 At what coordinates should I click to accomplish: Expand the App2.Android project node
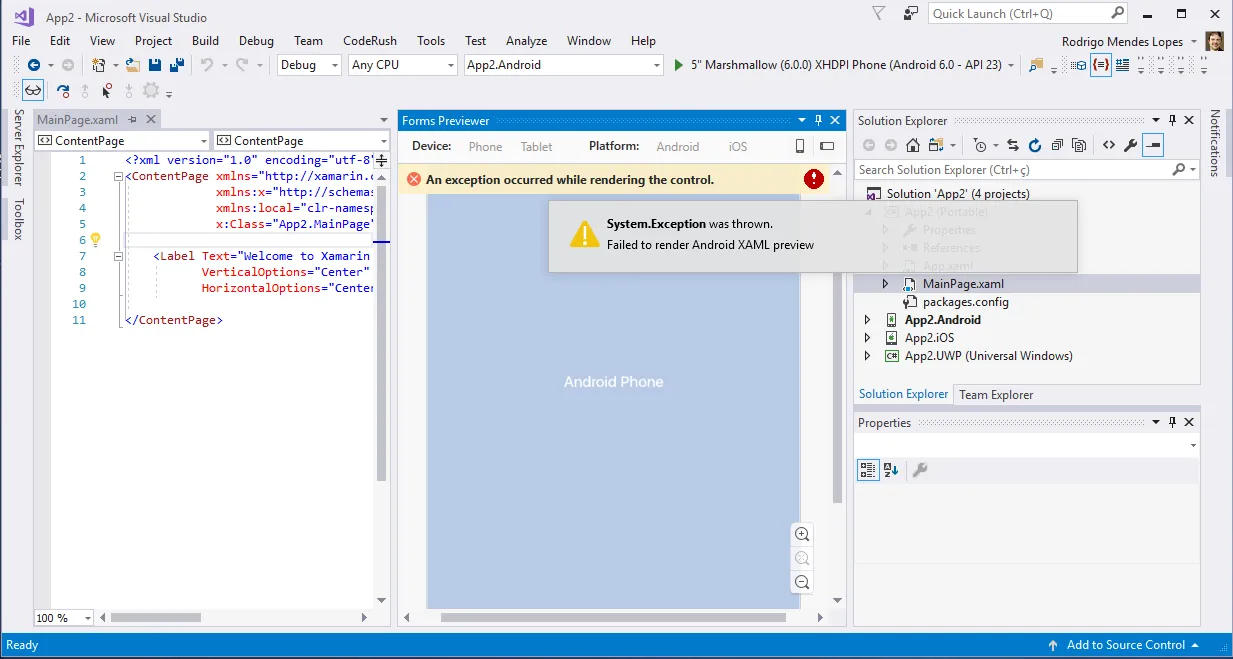coord(867,320)
